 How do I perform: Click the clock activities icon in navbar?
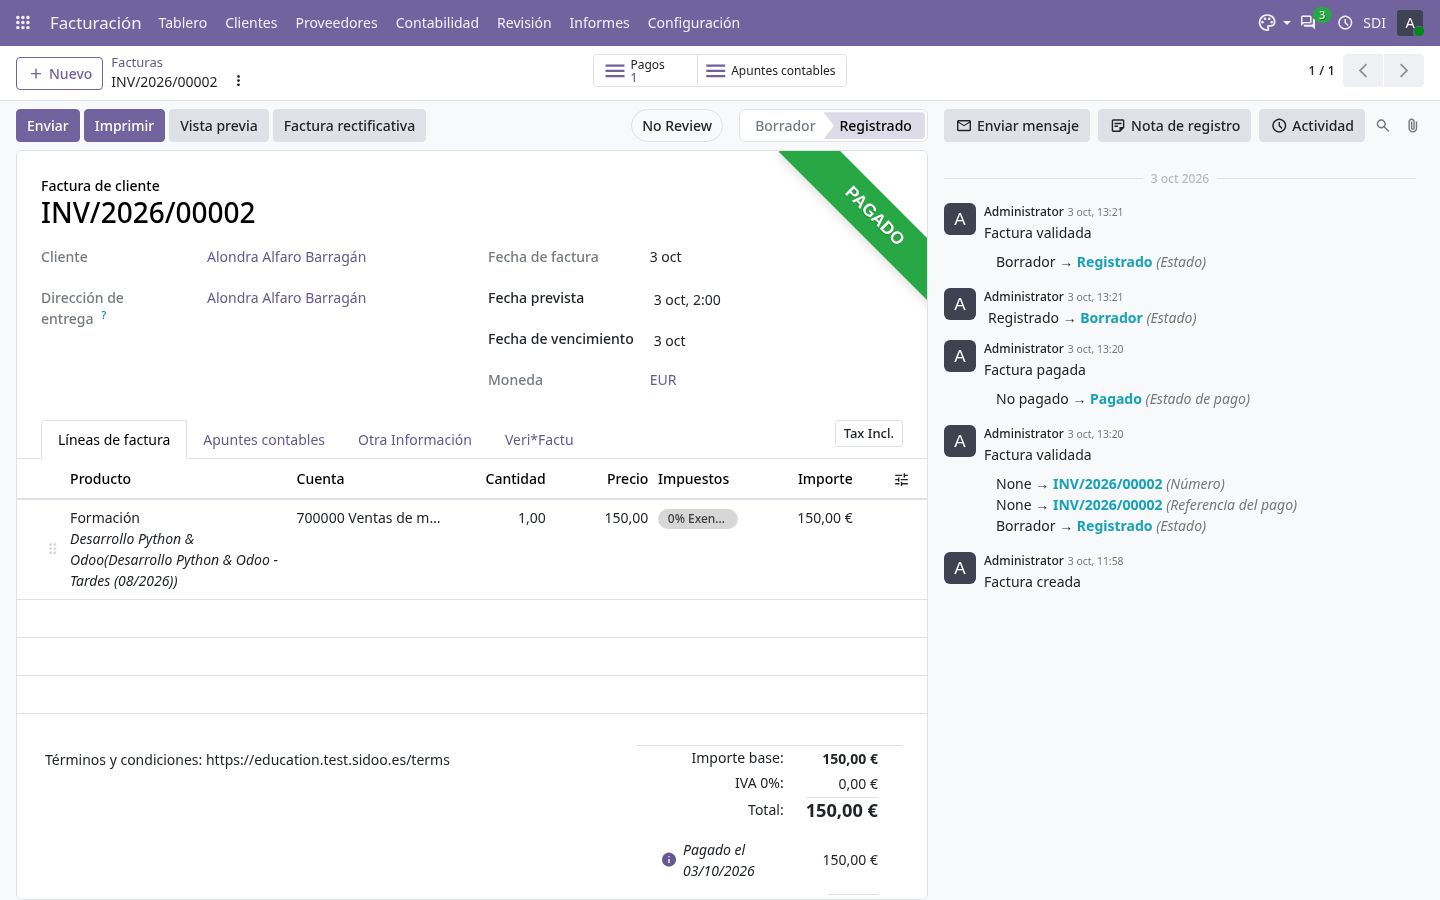pos(1345,22)
